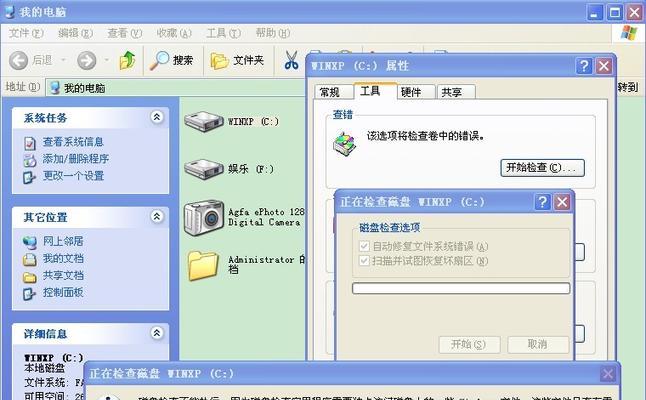The image size is (646, 400).
Task: Toggle 自动修复文件系统错误 checkbox
Action: (364, 246)
